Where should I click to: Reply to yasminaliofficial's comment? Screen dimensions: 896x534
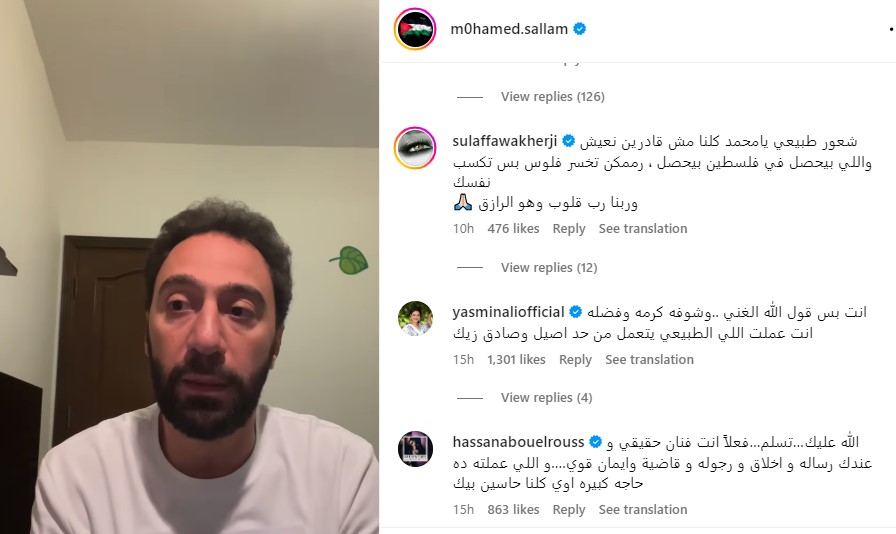575,360
